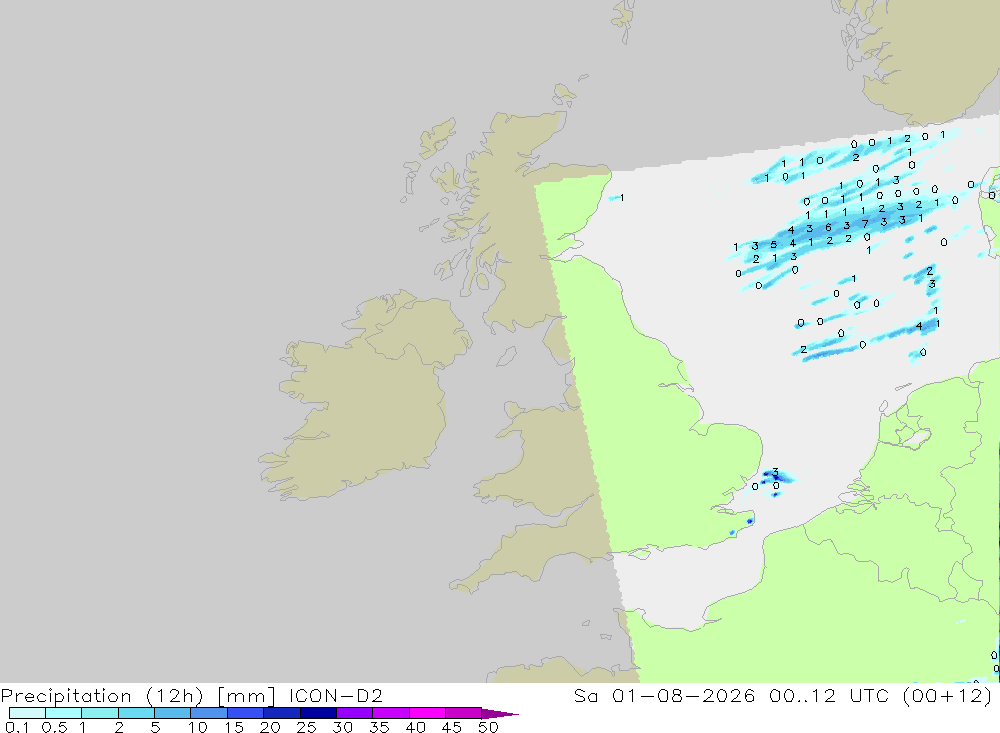1000x733 pixels.
Task: Click the '15' legend scale label
Action: pyautogui.click(x=234, y=727)
